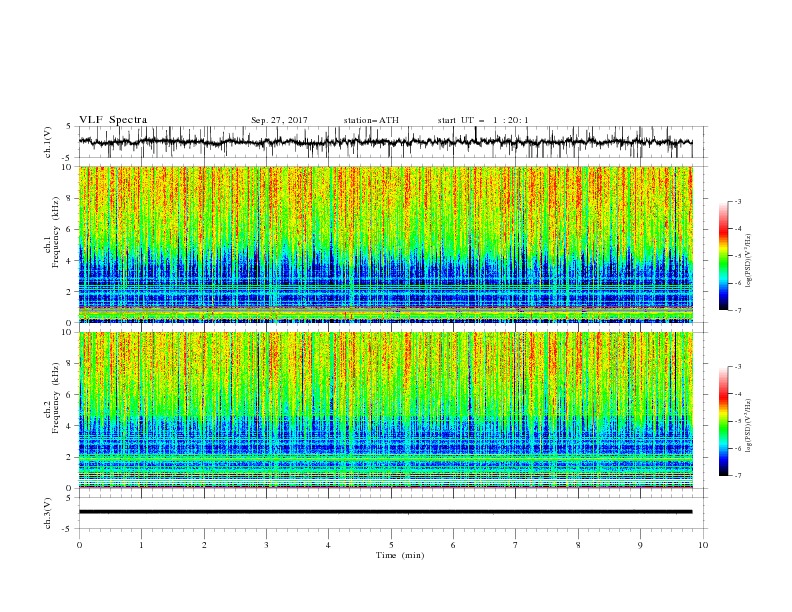The image size is (792, 612).
Task: Click the ch.1 voltage waveform trace
Action: click(x=385, y=142)
